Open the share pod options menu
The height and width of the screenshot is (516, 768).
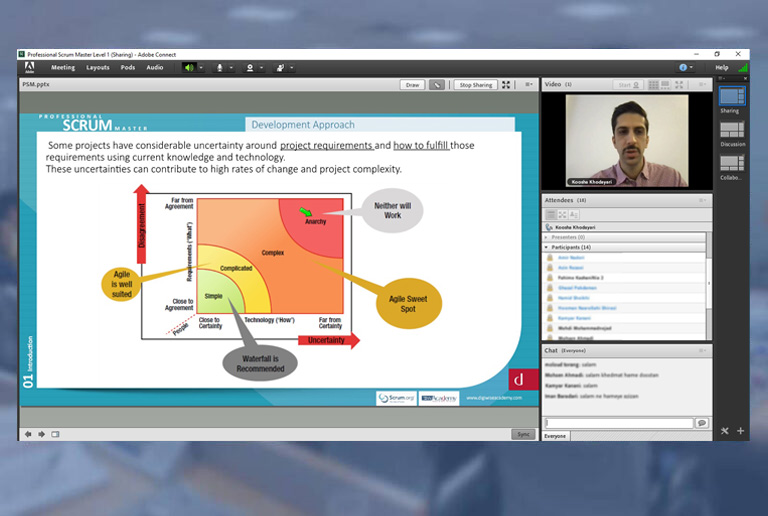(x=529, y=84)
